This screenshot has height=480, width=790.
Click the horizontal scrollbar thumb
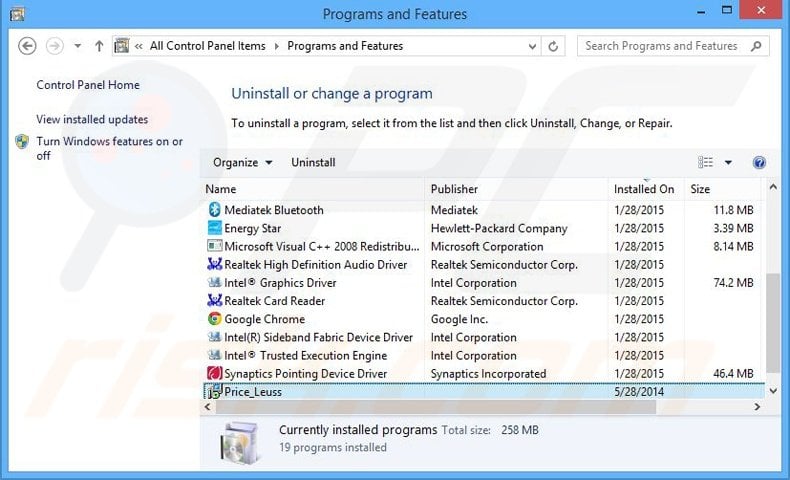pyautogui.click(x=436, y=407)
